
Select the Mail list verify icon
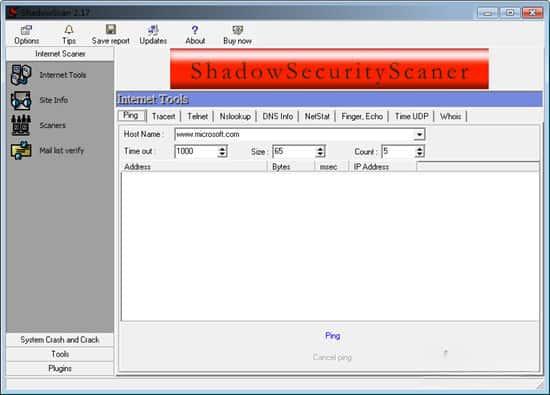(21, 150)
